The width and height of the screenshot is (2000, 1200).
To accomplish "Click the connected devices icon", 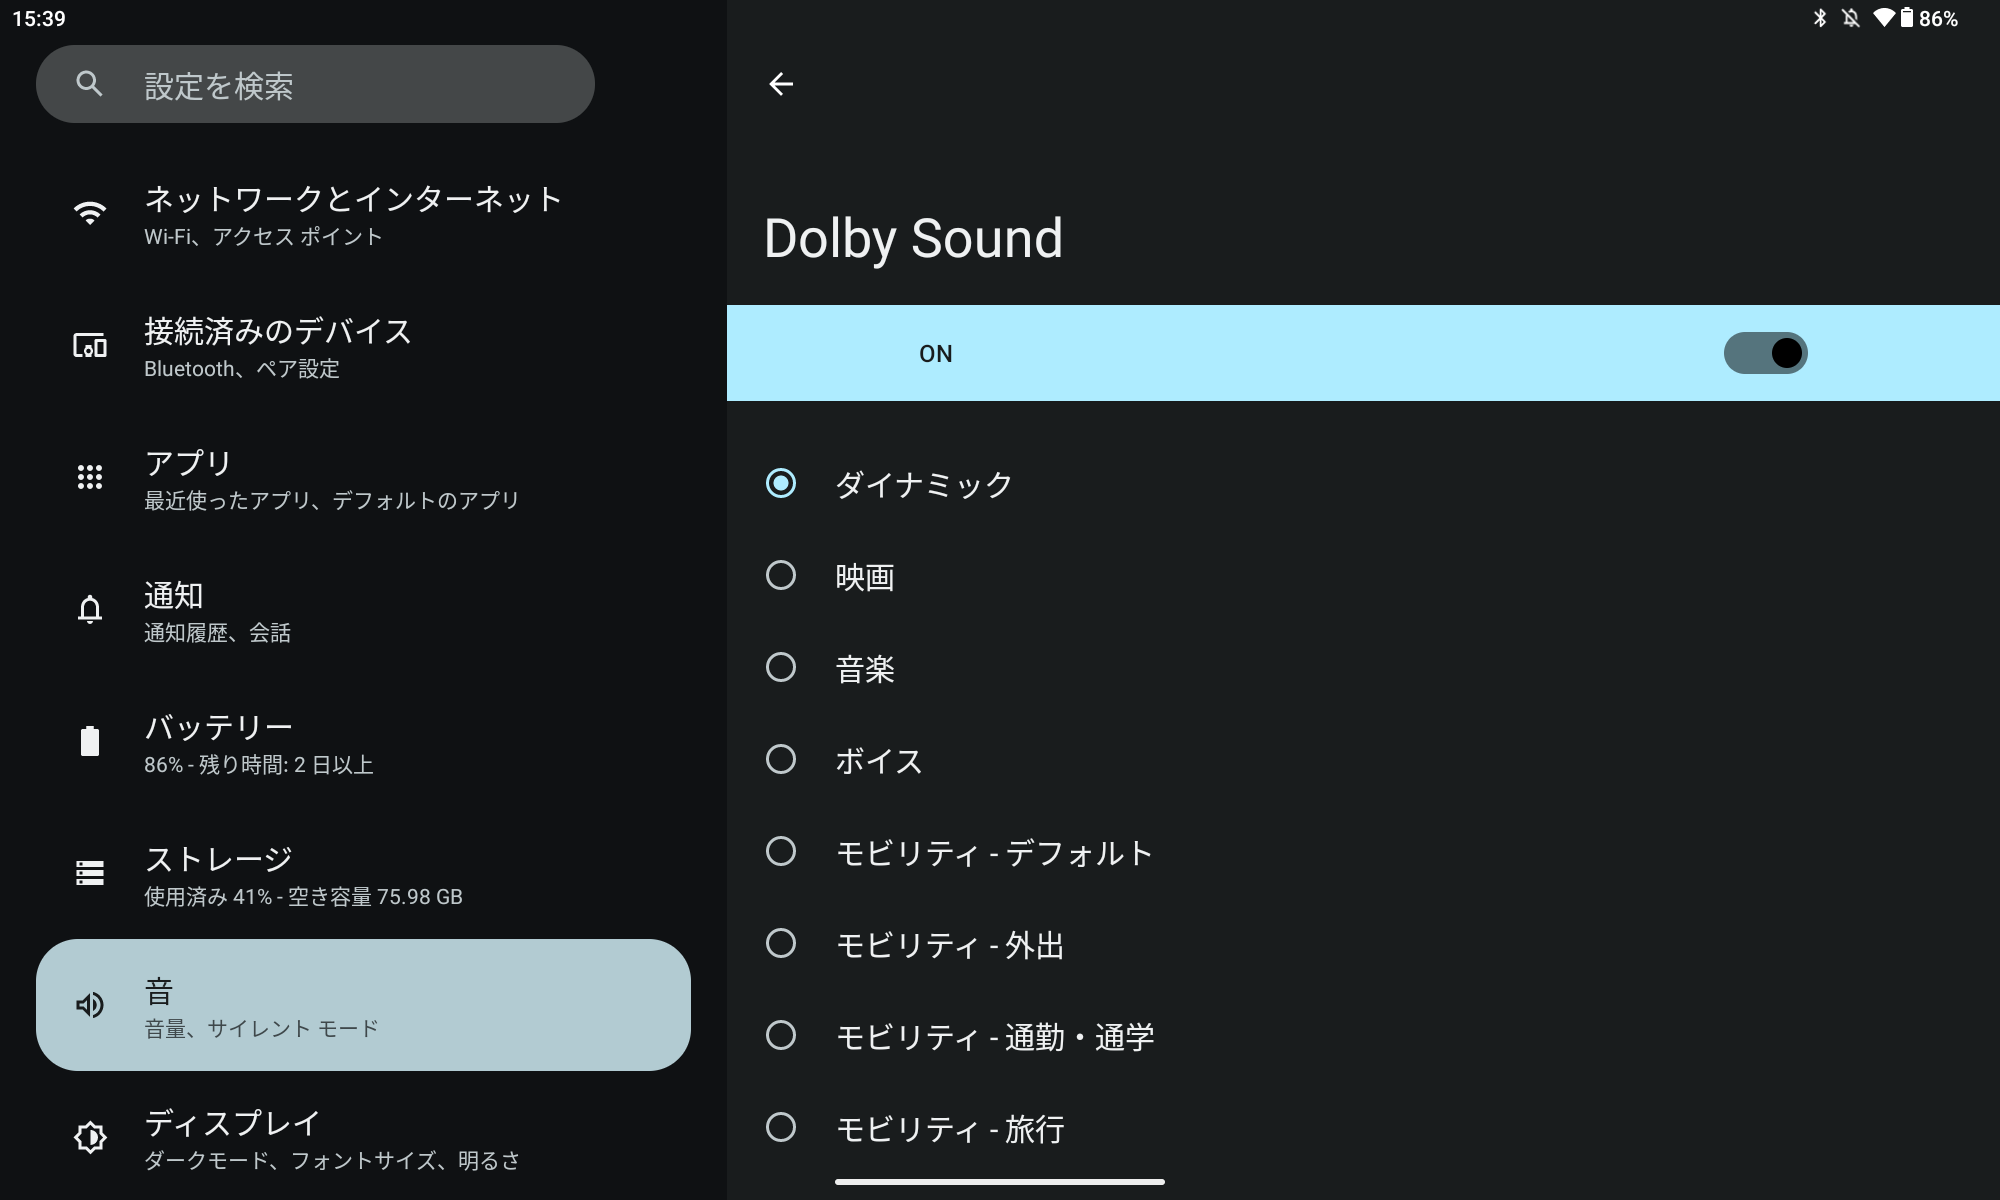I will [90, 346].
